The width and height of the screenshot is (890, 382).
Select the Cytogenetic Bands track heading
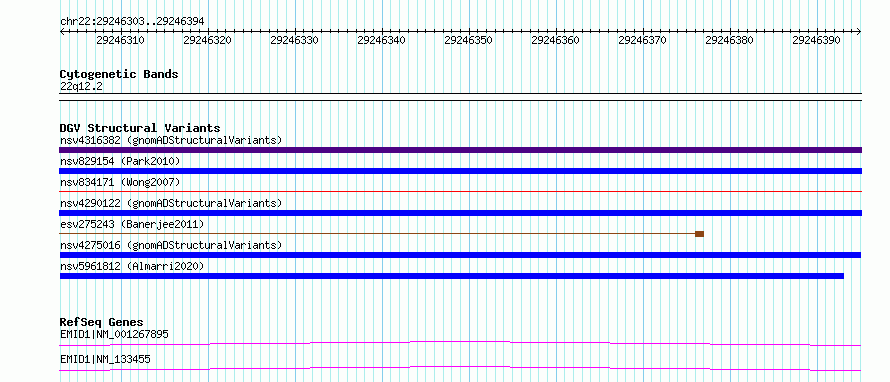pos(119,74)
